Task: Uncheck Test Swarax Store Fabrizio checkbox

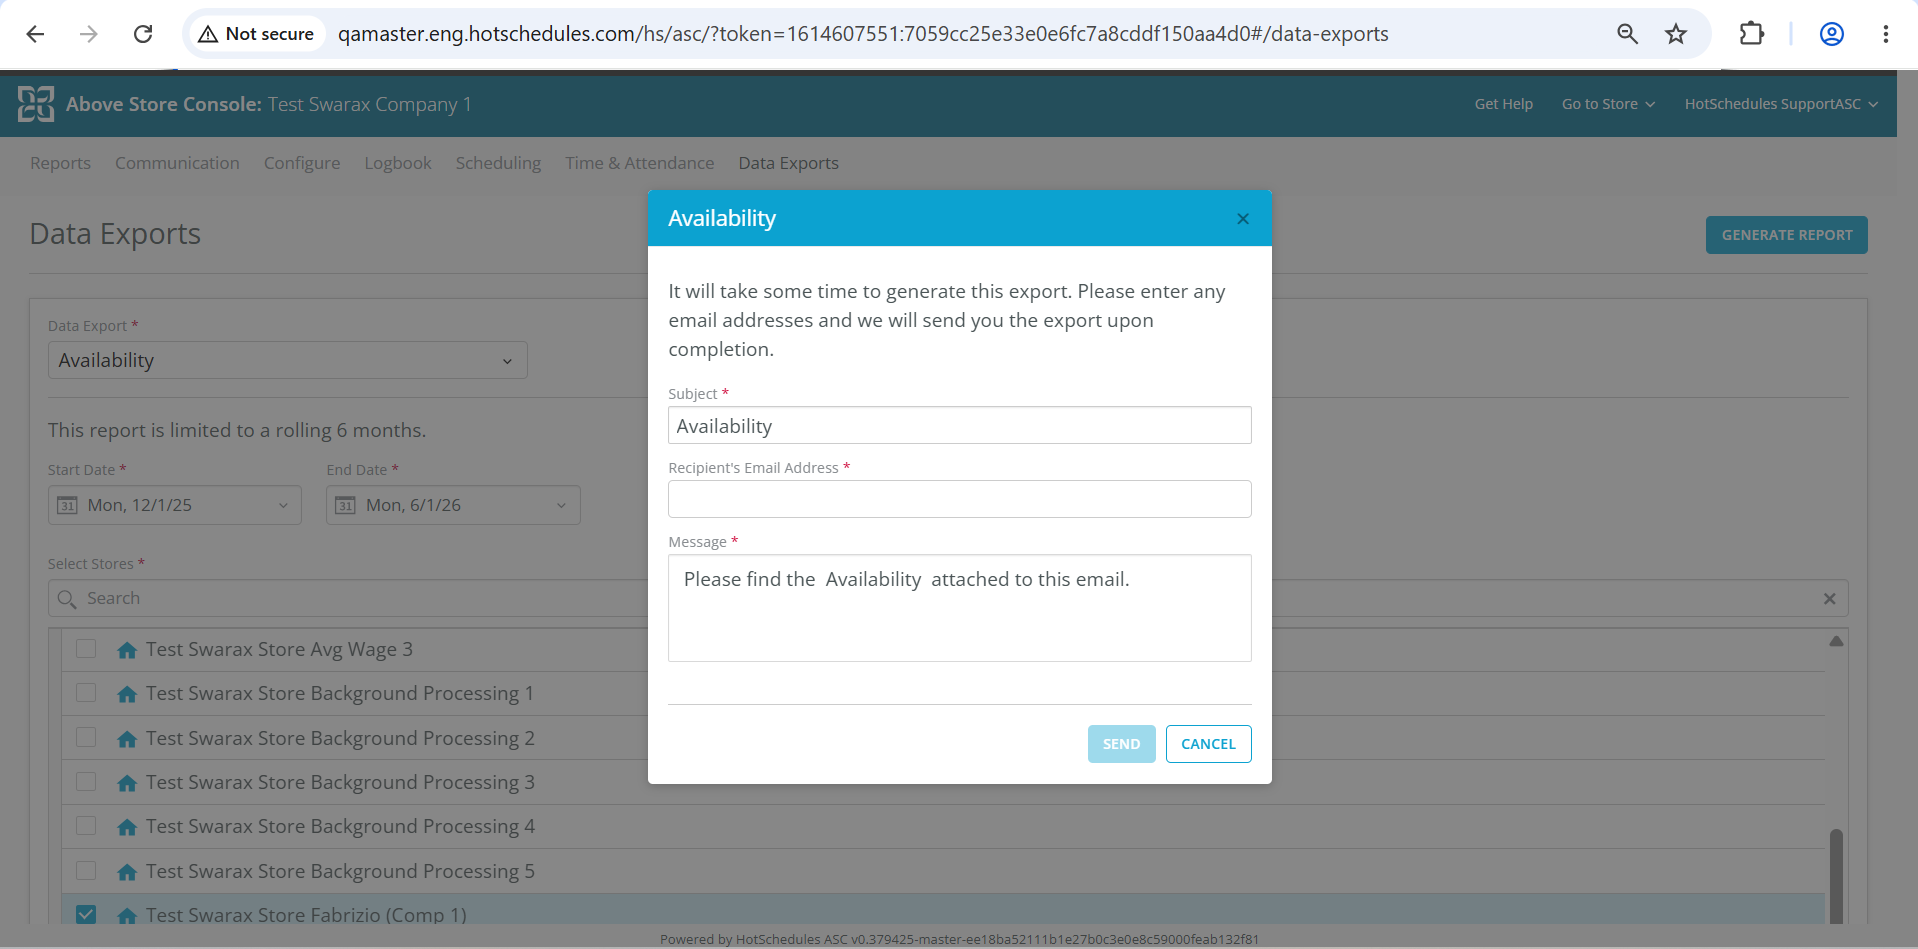Action: 86,914
